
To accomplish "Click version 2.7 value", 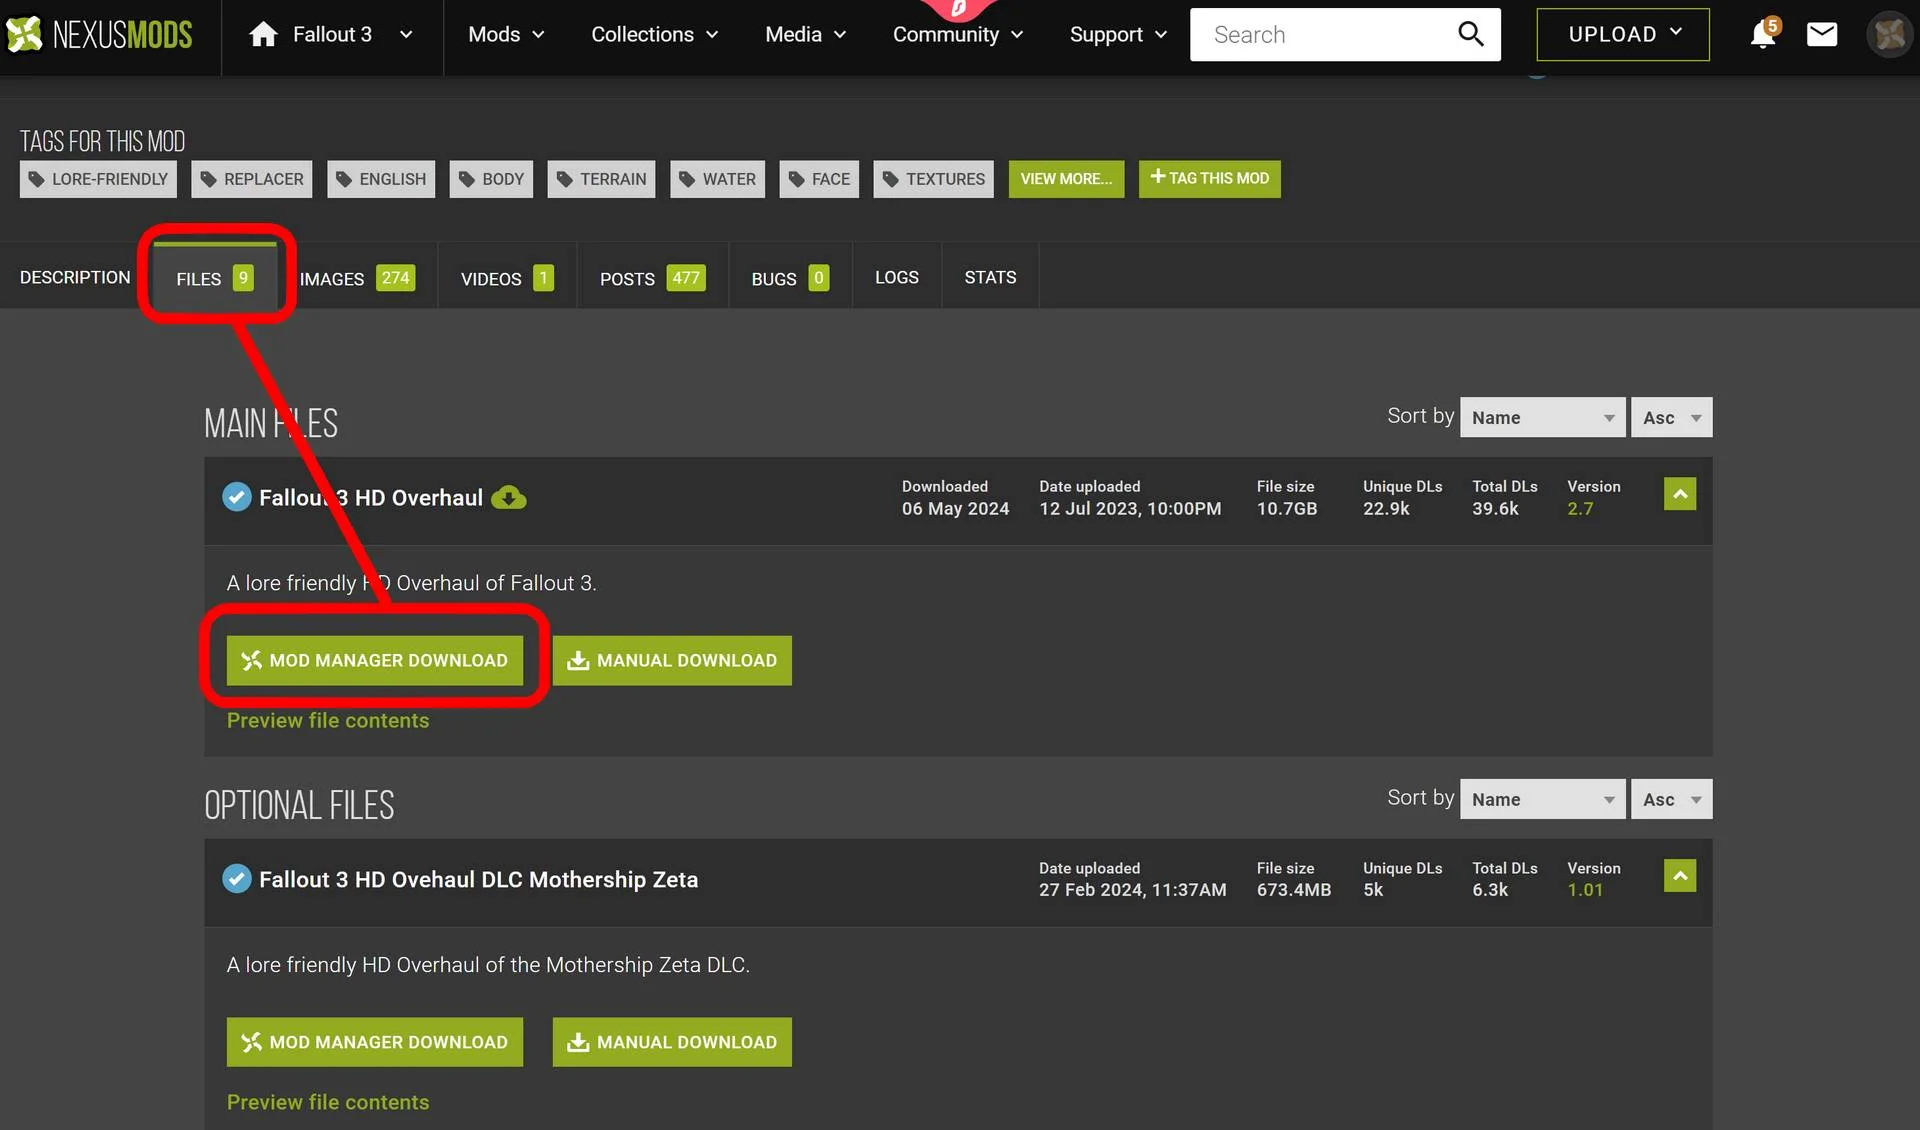I will coord(1580,509).
